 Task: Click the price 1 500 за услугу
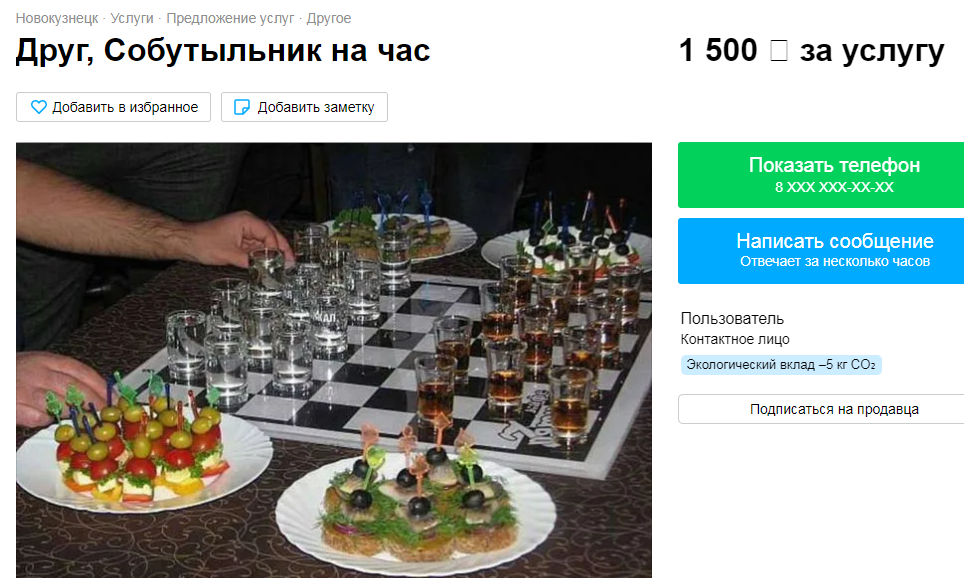[x=812, y=50]
